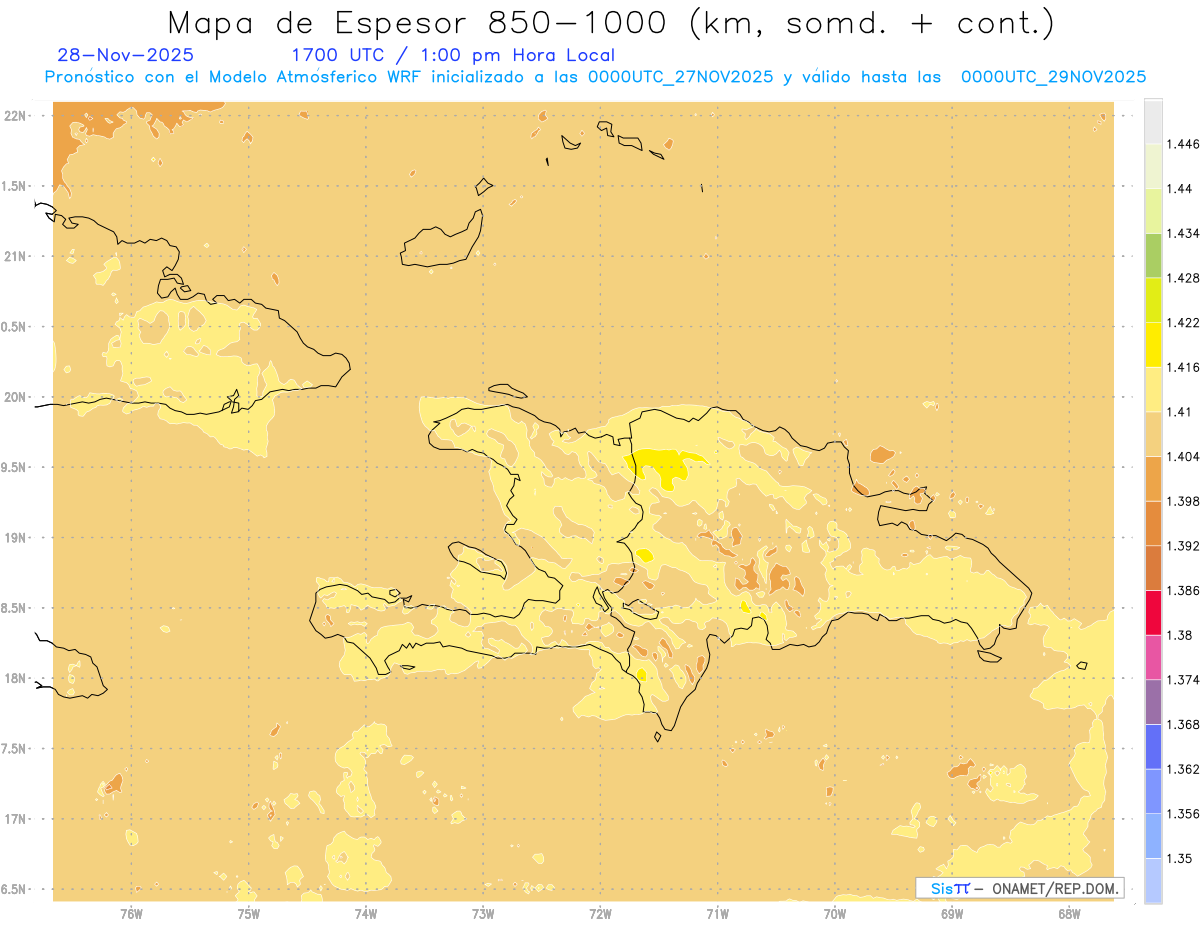Click the 75W longitude axis label
Viewport: 1200px width, 927px height.
pos(248,913)
